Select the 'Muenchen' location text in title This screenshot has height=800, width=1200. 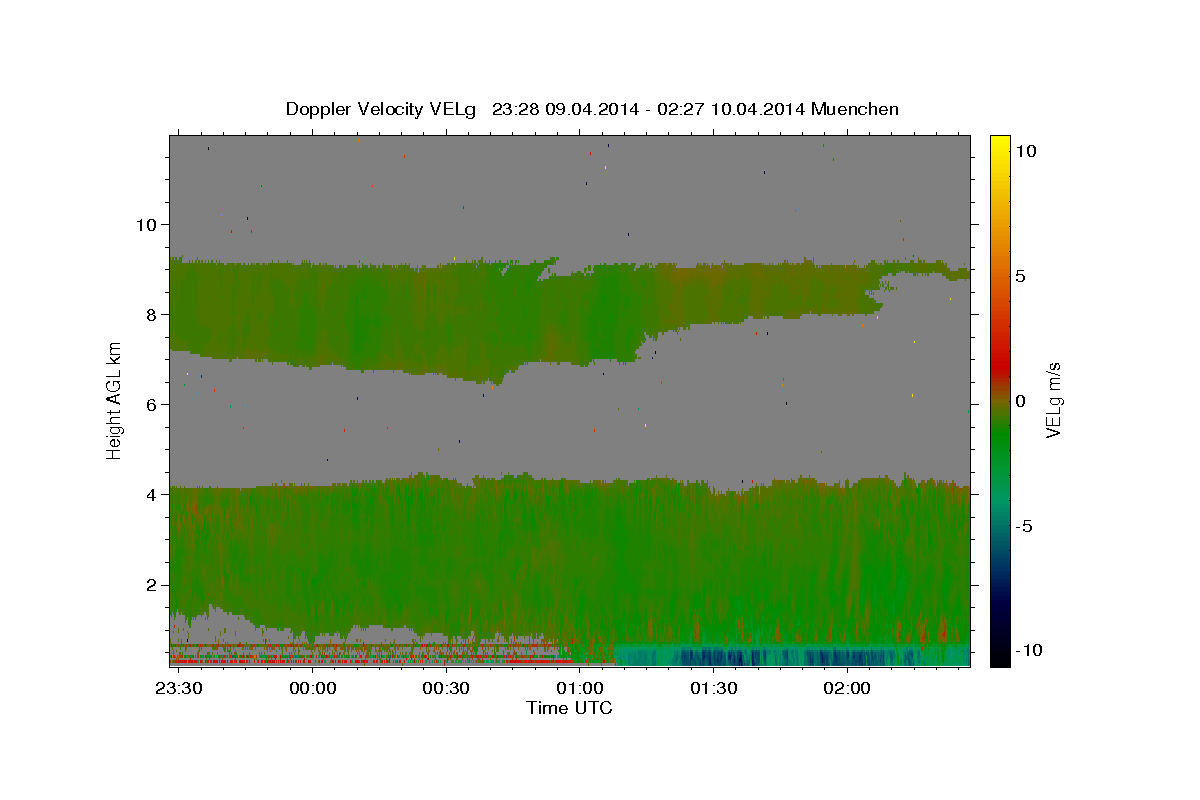(x=853, y=109)
